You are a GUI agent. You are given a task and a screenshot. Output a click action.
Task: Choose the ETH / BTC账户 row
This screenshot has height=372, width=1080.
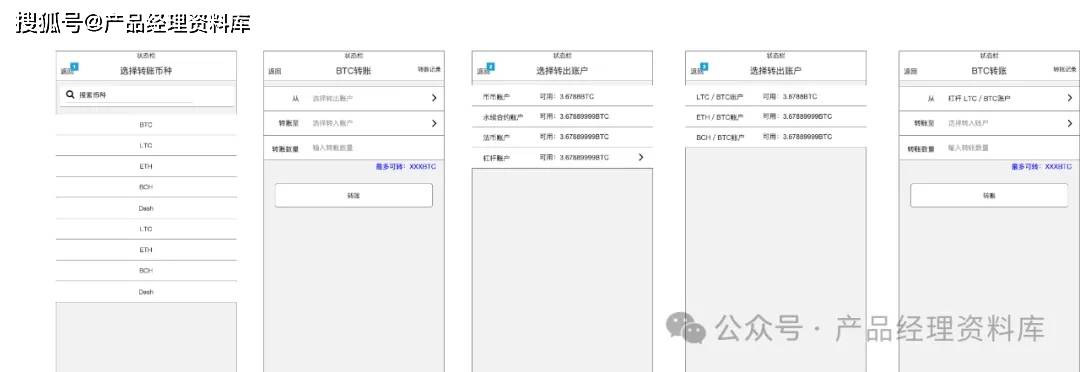tap(776, 116)
